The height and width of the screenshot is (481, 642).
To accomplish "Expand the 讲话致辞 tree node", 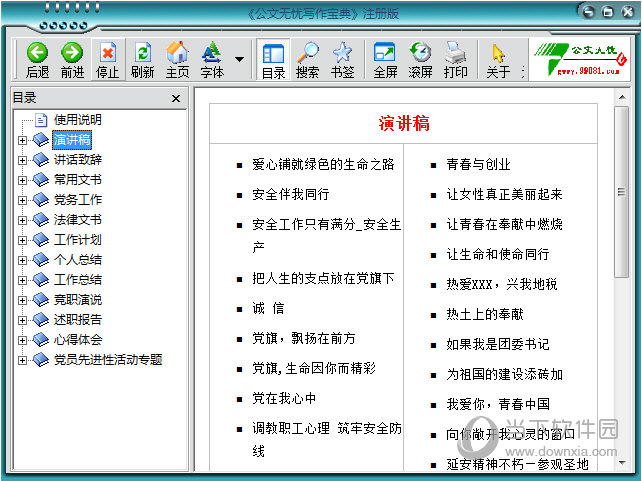I will [x=23, y=160].
